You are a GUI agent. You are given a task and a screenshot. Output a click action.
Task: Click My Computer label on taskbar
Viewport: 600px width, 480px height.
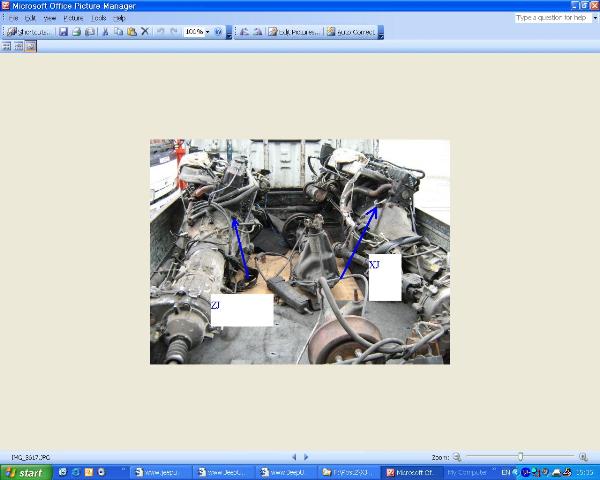[467, 473]
